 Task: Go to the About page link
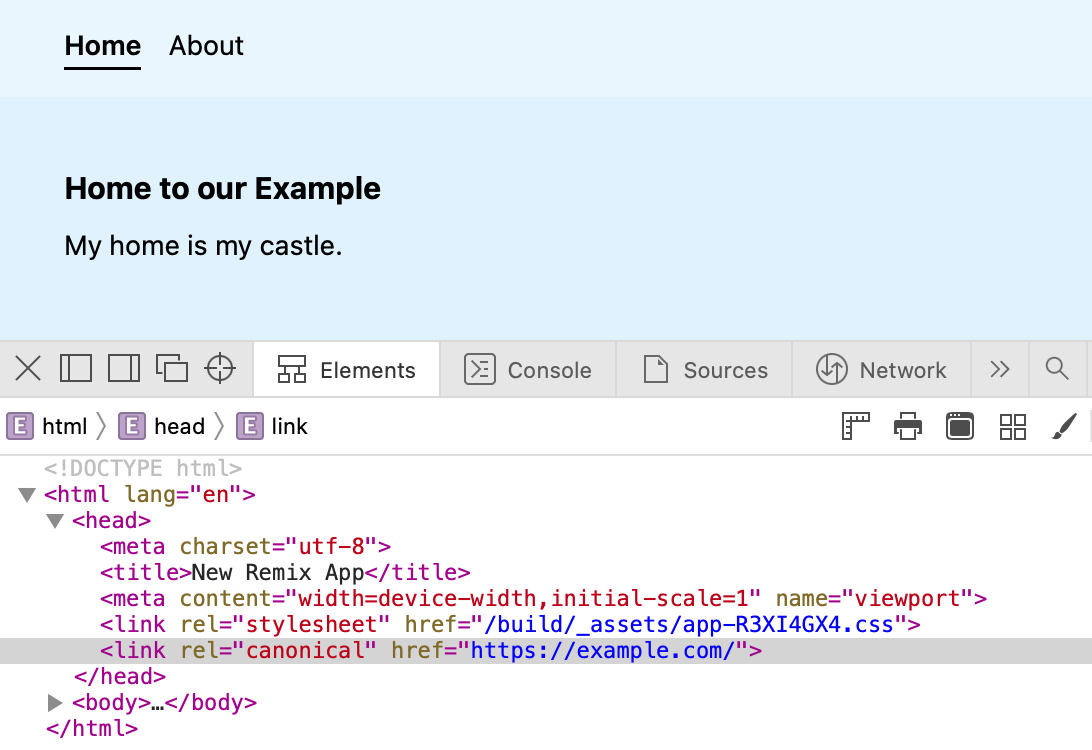pyautogui.click(x=206, y=46)
